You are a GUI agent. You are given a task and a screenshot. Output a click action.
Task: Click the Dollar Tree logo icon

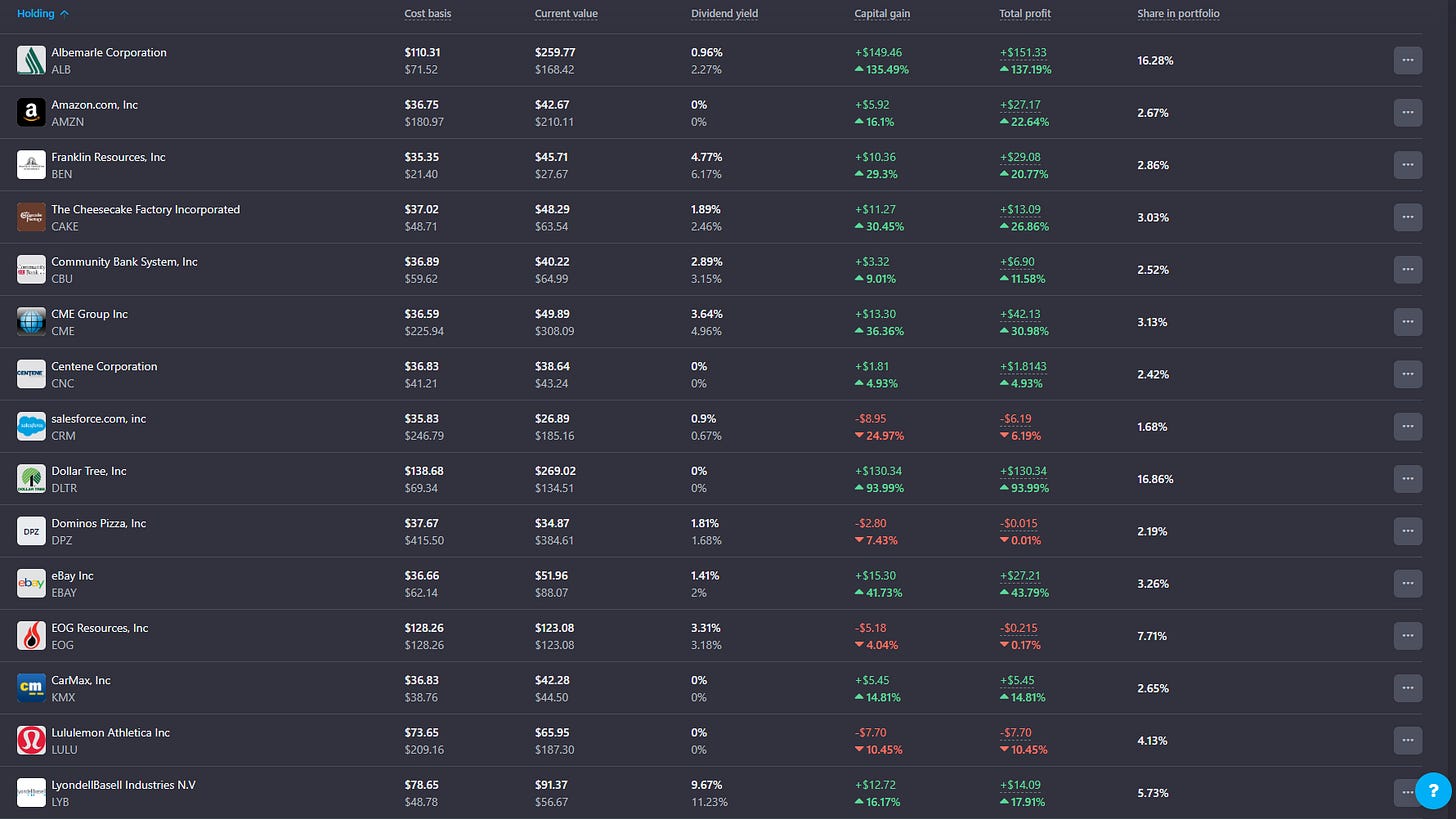[31, 479]
